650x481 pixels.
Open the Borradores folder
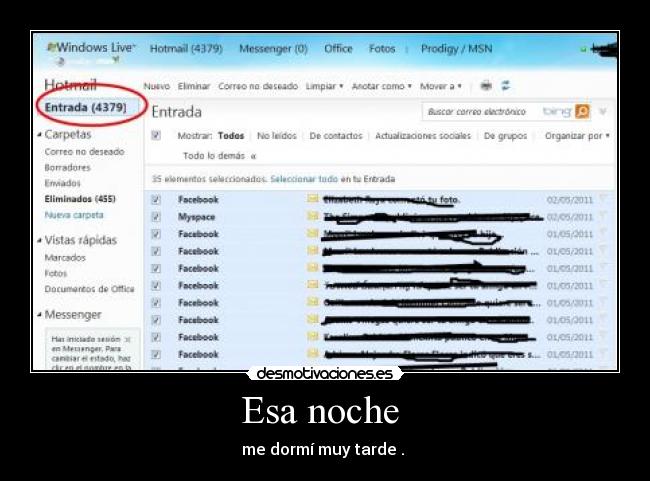click(67, 168)
